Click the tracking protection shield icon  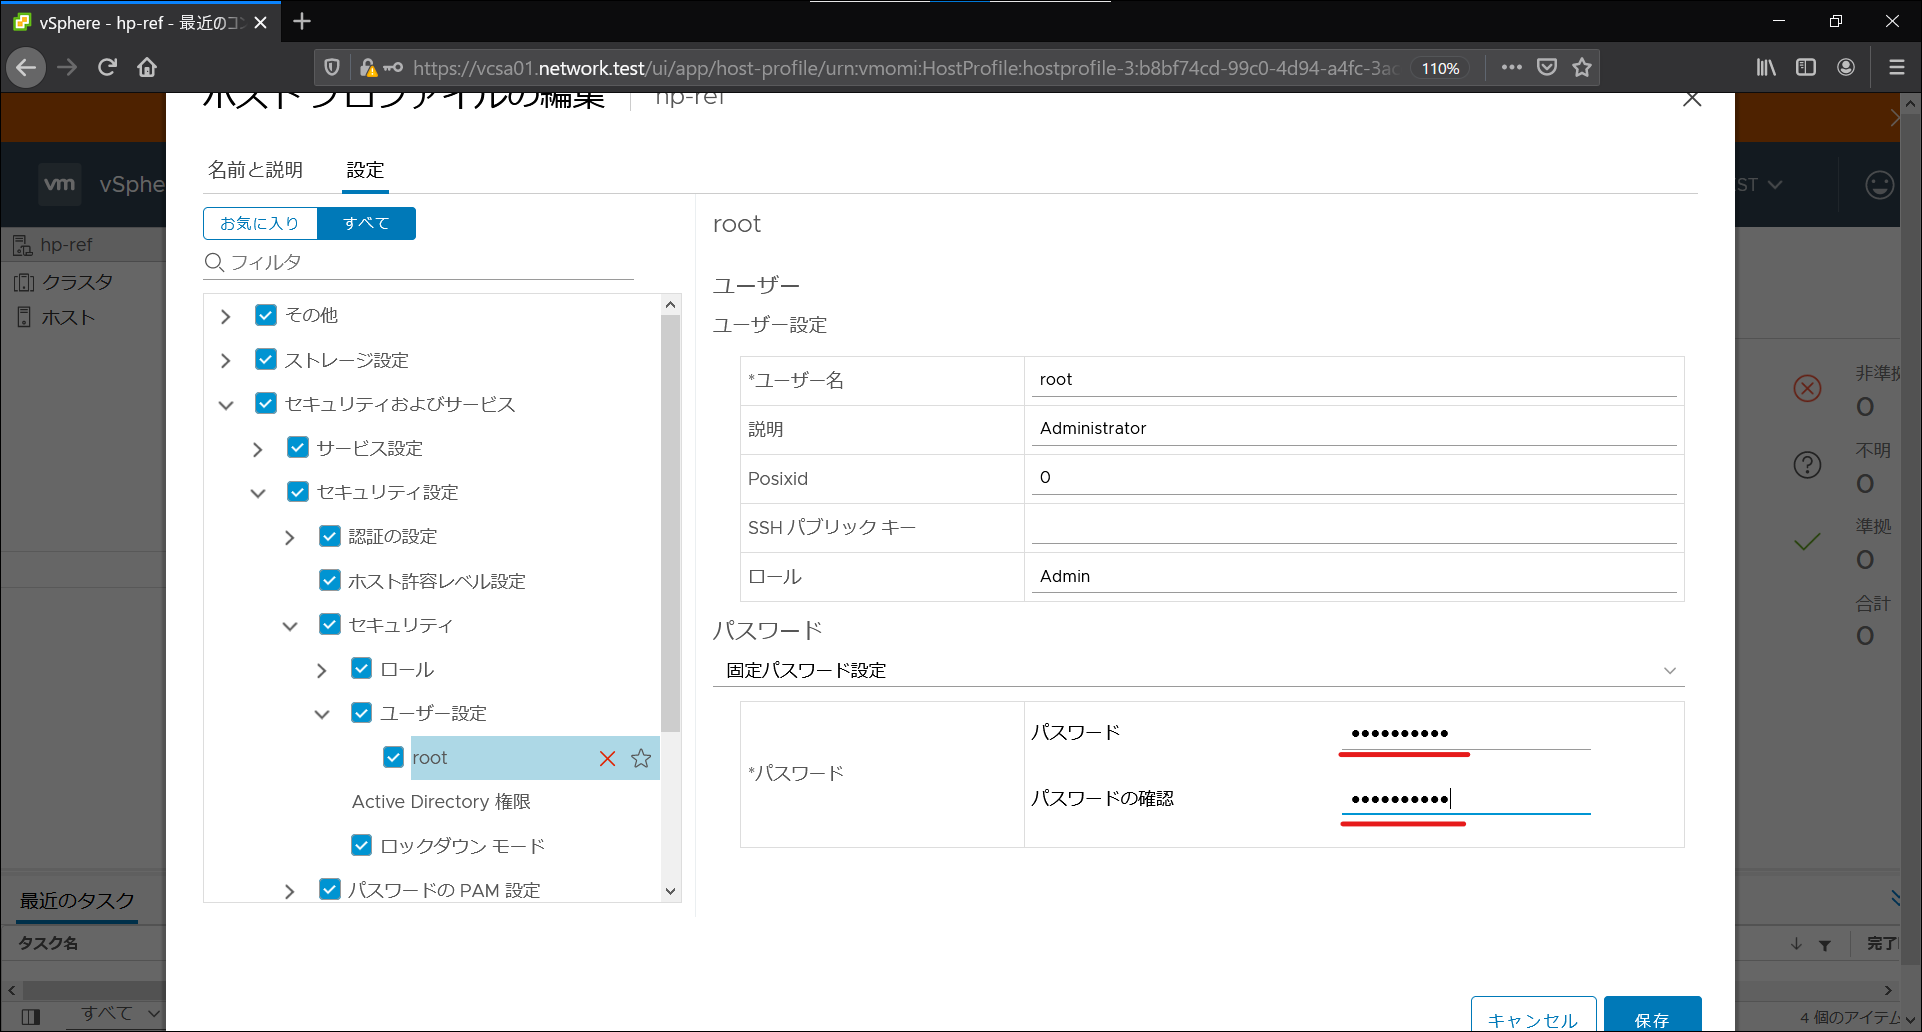pos(332,67)
